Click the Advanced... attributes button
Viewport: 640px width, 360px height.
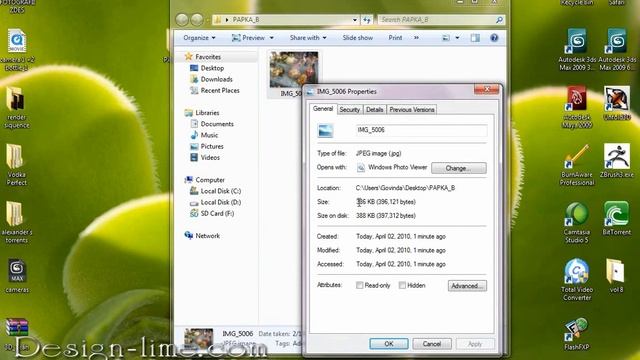467,286
